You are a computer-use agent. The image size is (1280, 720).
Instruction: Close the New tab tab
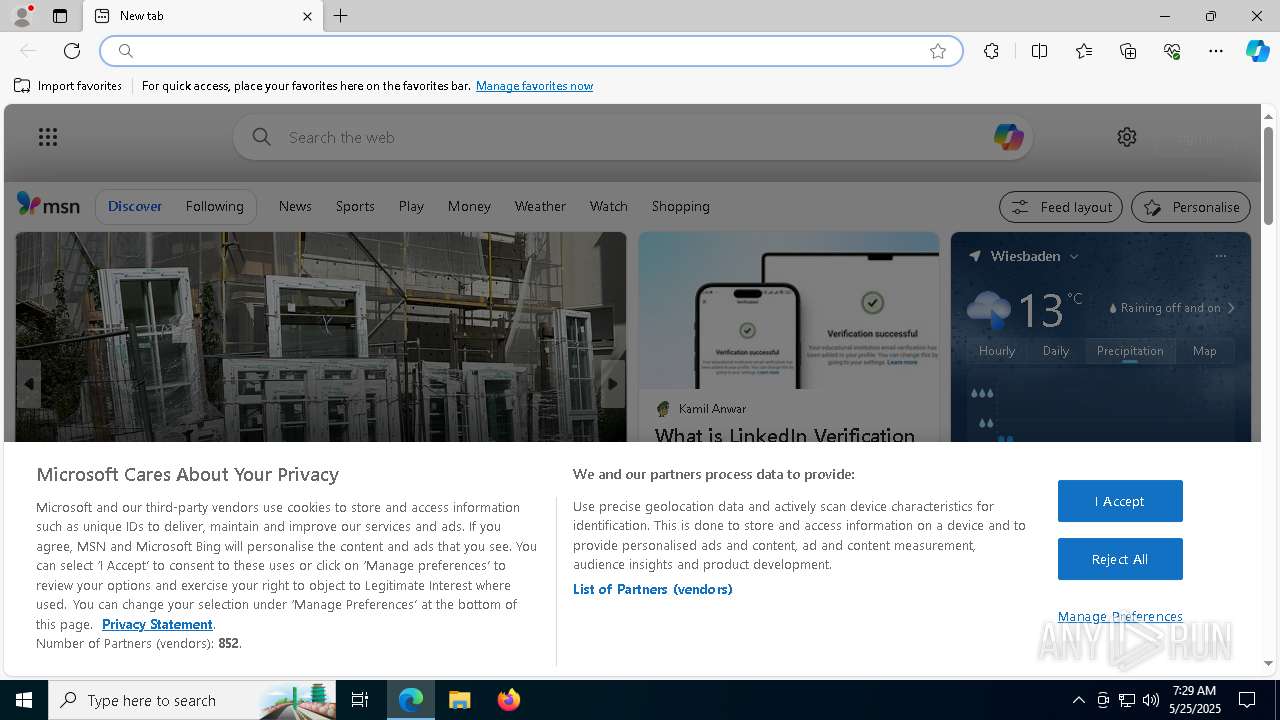(307, 16)
